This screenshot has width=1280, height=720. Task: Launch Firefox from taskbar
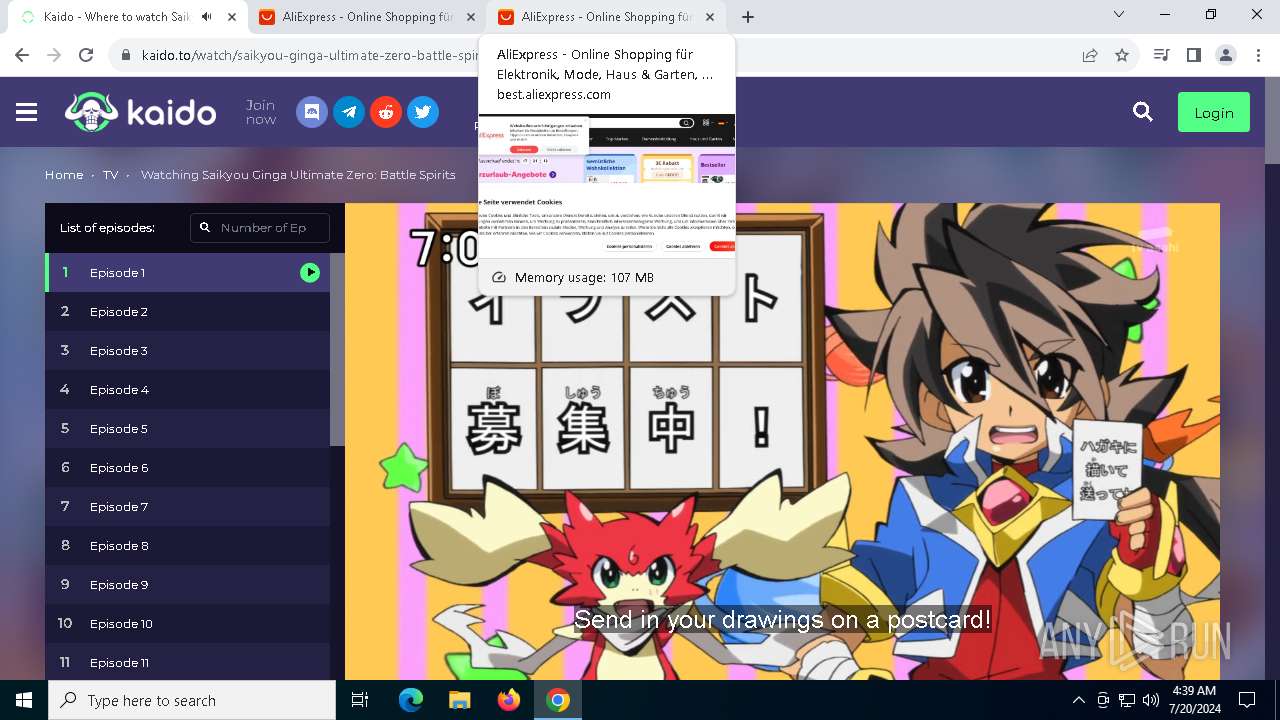point(508,700)
